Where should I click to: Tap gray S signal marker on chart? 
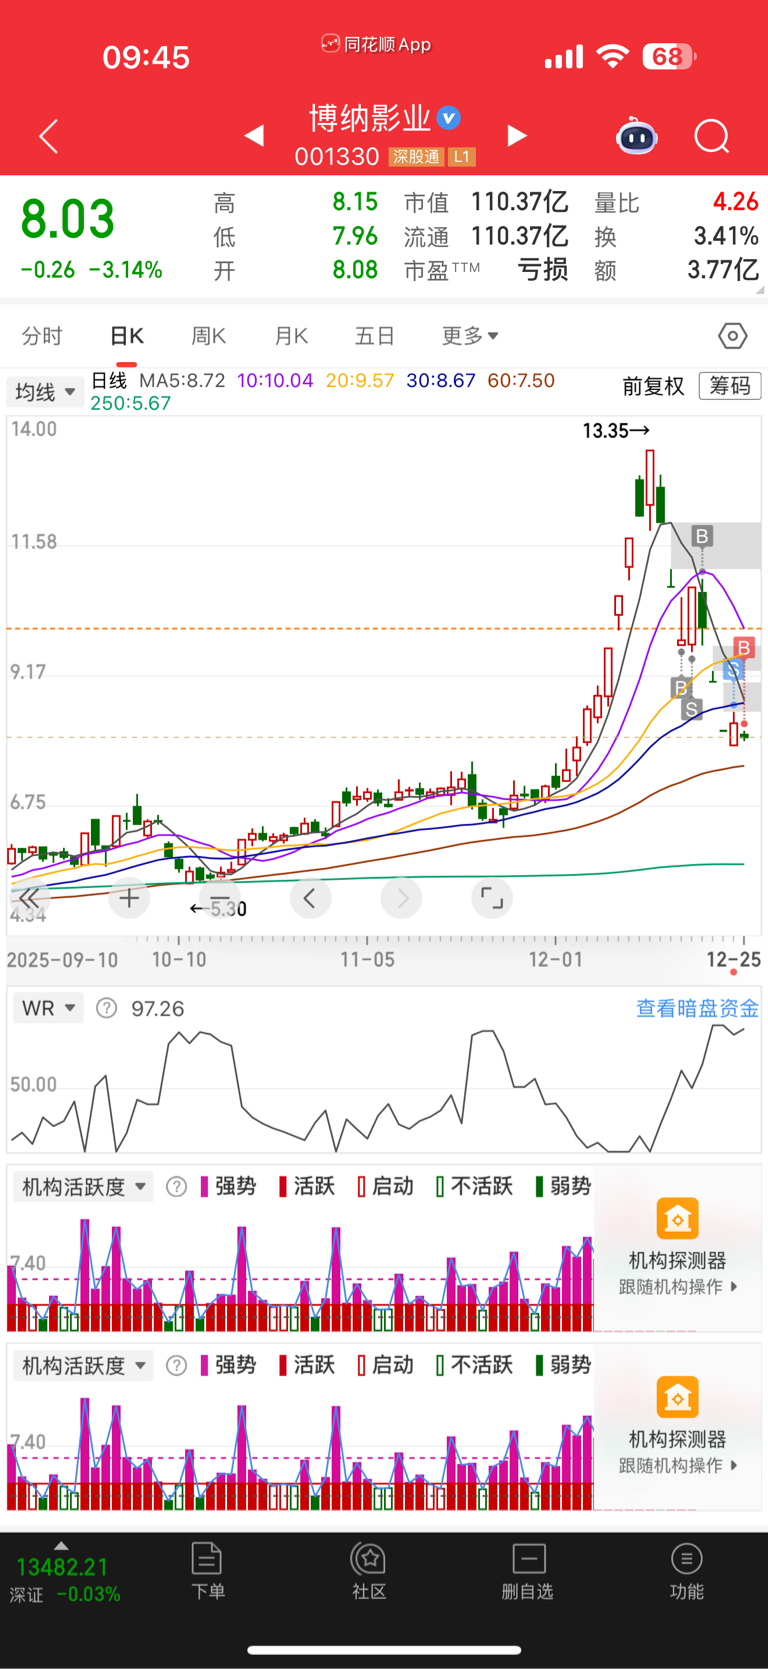(x=691, y=709)
